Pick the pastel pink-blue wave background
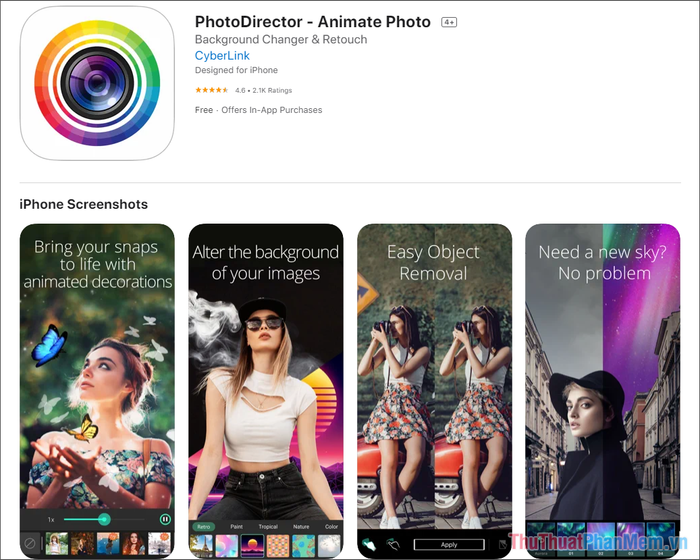 click(227, 546)
